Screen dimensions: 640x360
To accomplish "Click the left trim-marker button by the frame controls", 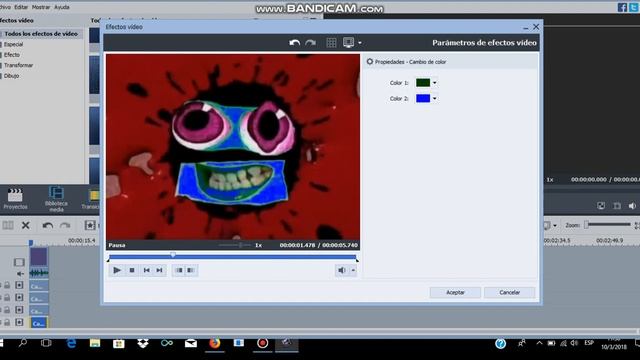I will pyautogui.click(x=179, y=270).
